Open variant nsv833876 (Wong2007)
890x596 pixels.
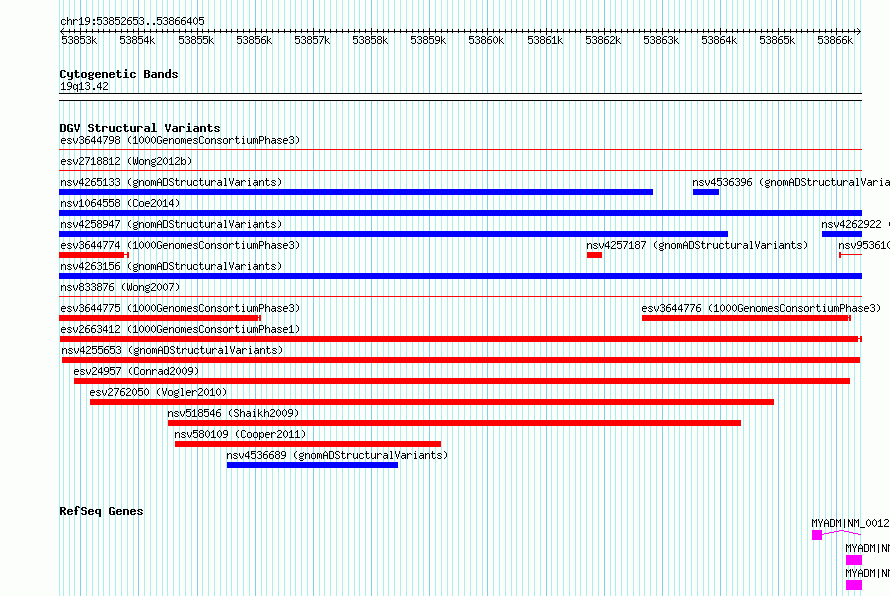[x=120, y=287]
